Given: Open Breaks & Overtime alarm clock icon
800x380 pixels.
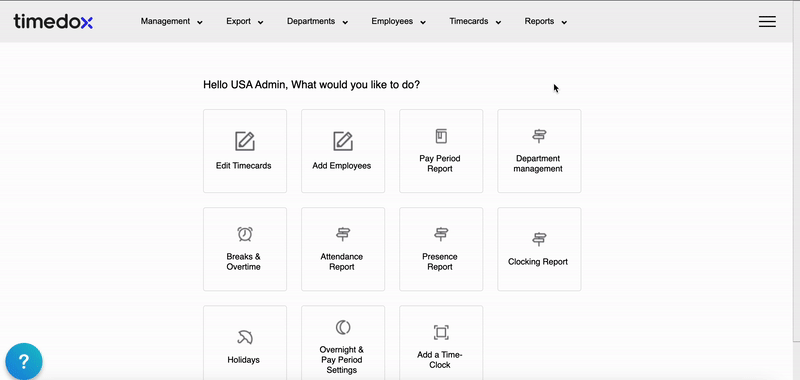Looking at the screenshot, I should click(245, 234).
